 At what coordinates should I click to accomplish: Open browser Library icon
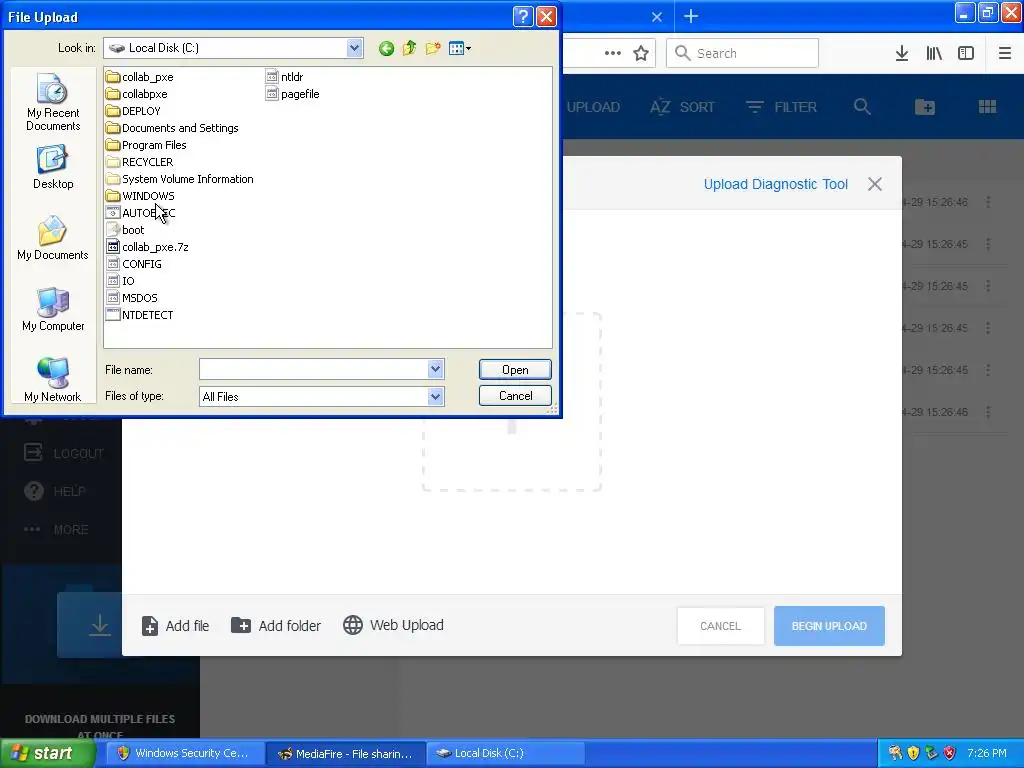click(934, 53)
